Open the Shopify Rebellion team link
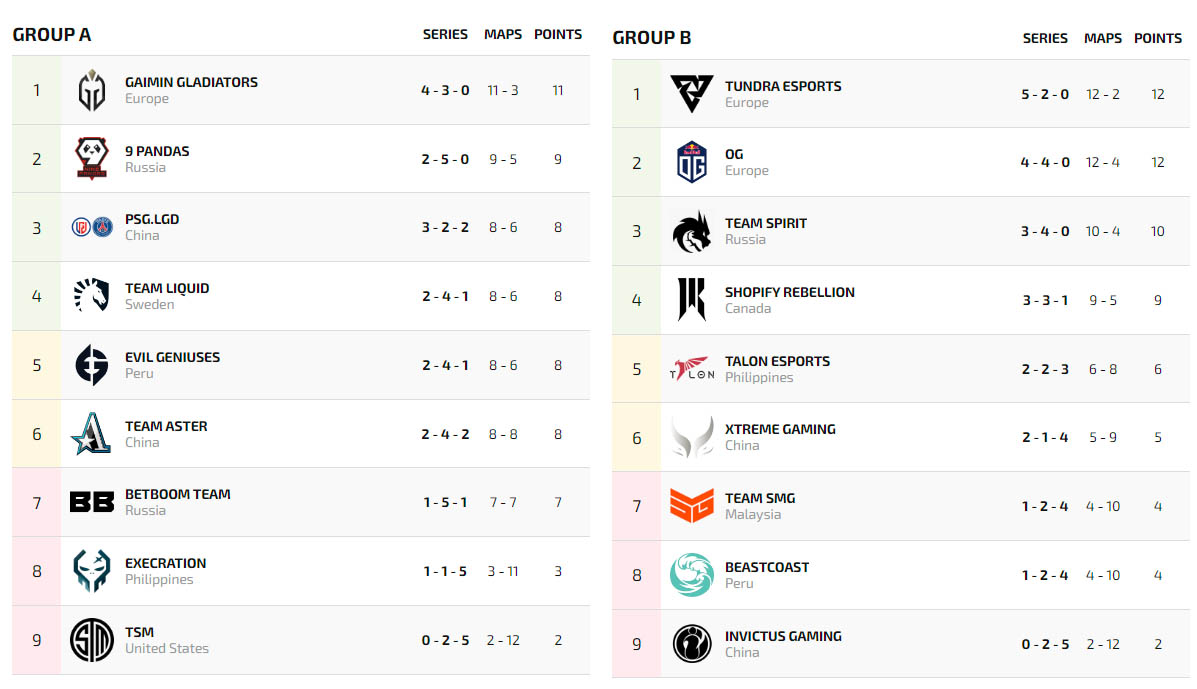 (789, 293)
